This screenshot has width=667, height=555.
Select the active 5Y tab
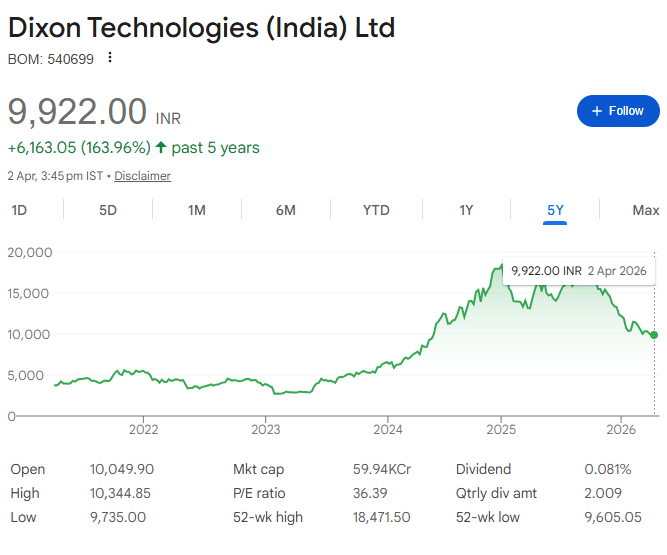click(555, 210)
